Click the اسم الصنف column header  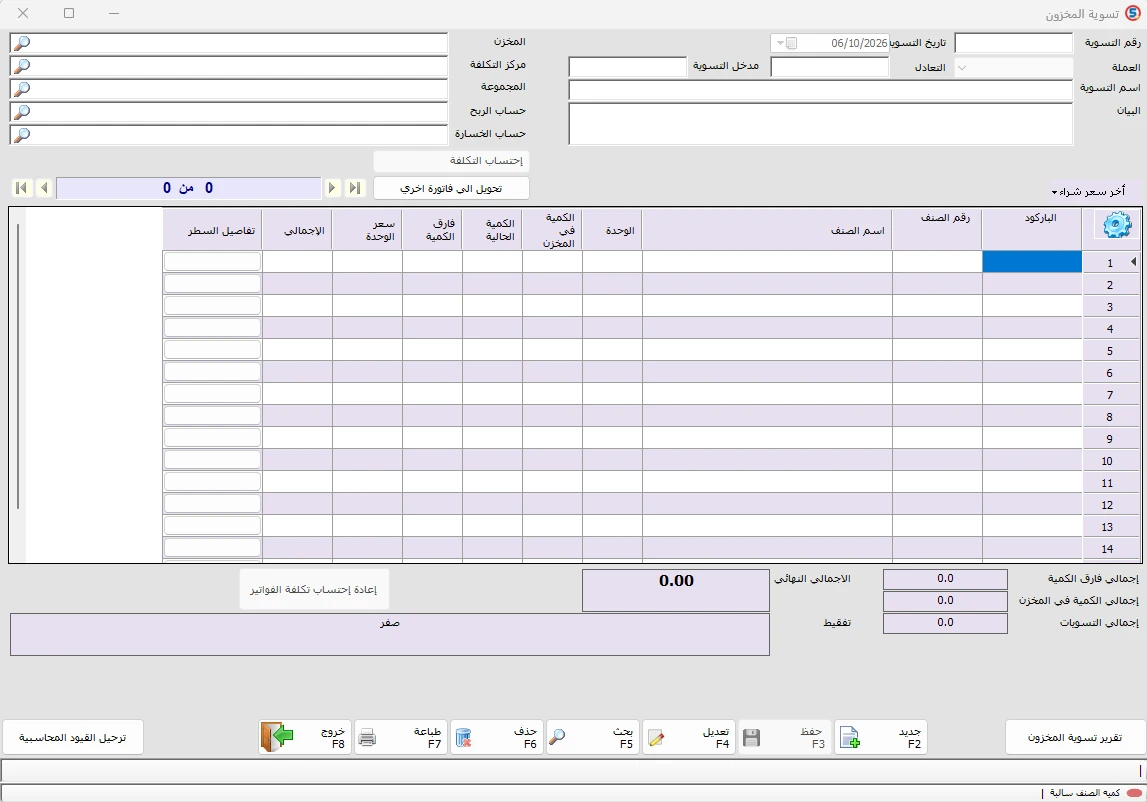pos(767,231)
